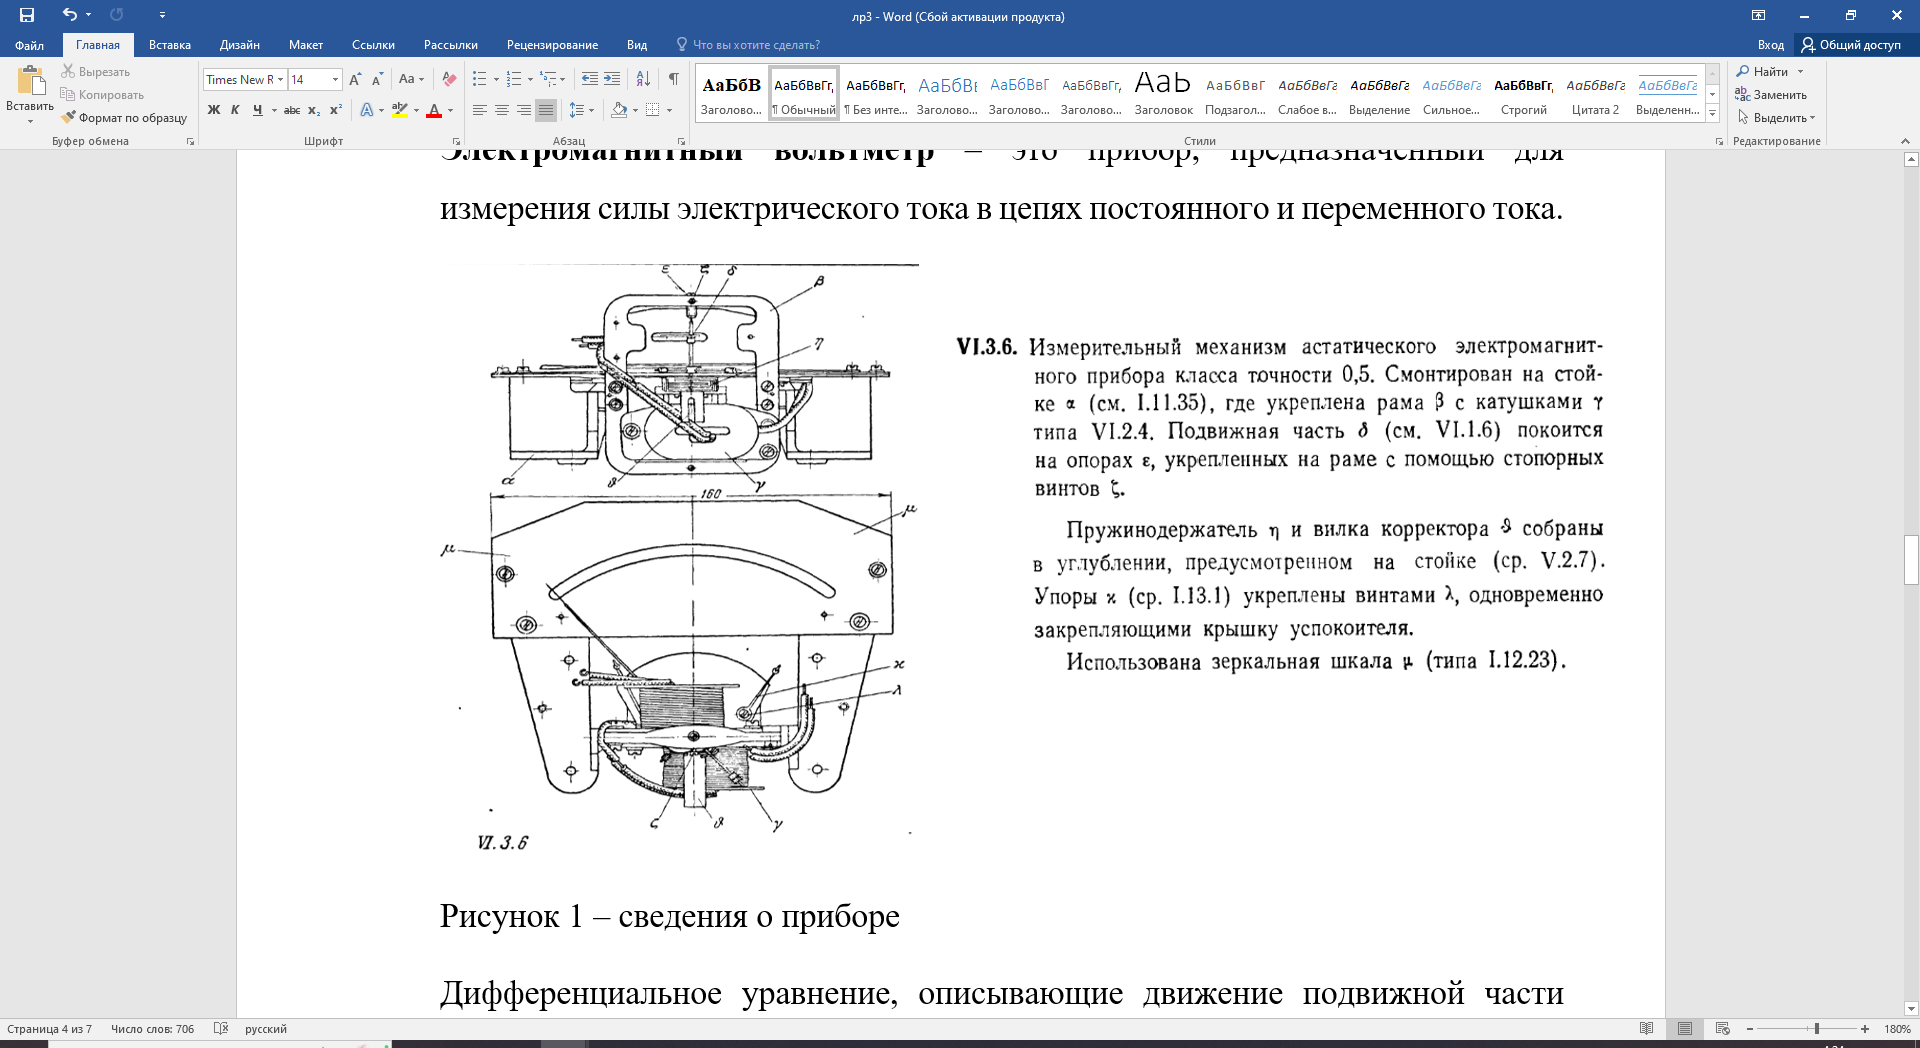Click the Redo button in the title bar
The height and width of the screenshot is (1048, 1920).
pos(117,15)
